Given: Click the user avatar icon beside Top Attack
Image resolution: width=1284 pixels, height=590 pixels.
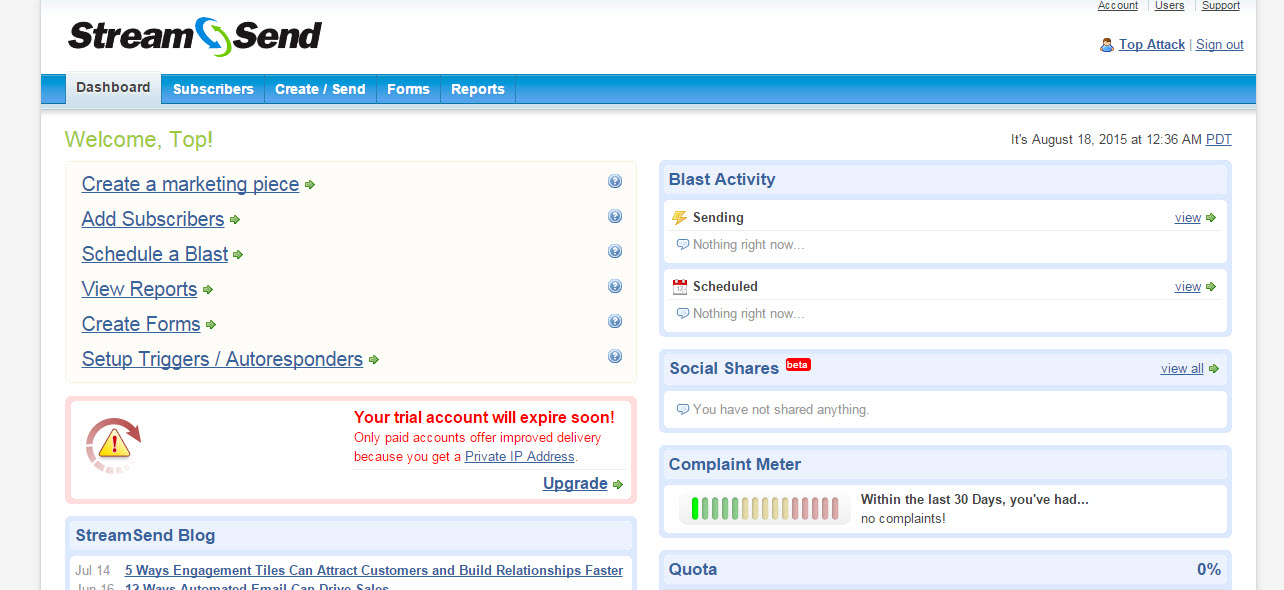Looking at the screenshot, I should click(x=1107, y=45).
